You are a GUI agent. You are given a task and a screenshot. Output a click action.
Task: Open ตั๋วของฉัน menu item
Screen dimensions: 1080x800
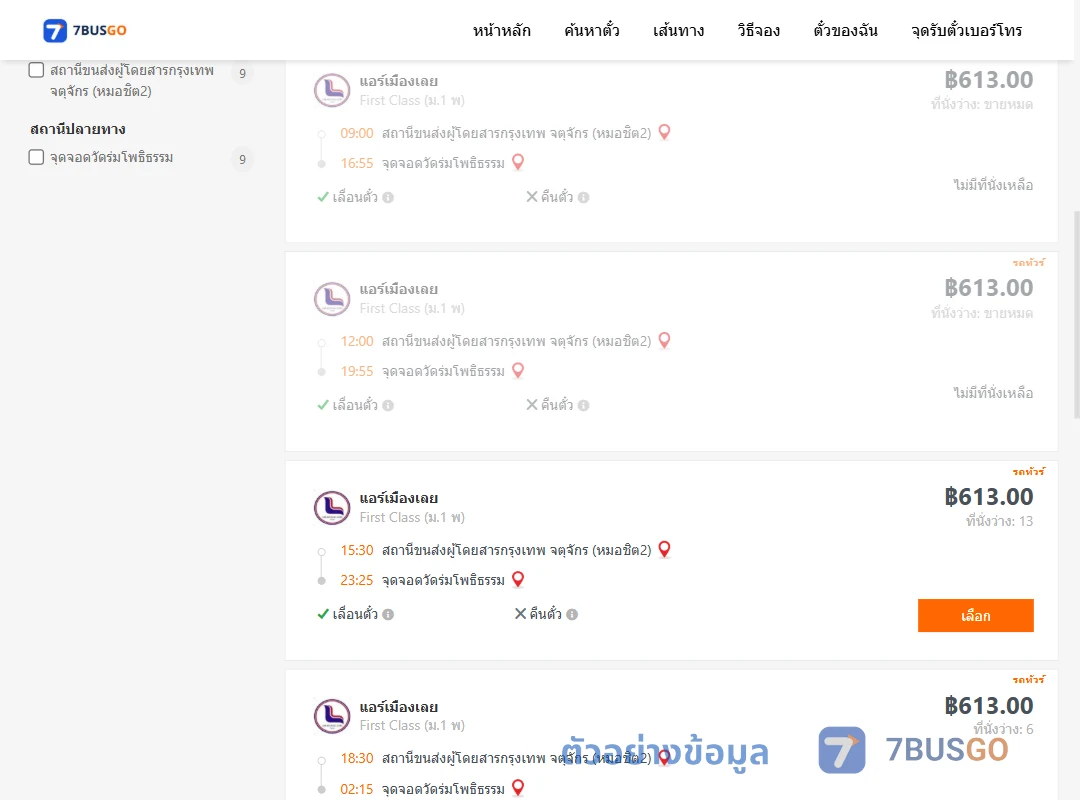[845, 30]
